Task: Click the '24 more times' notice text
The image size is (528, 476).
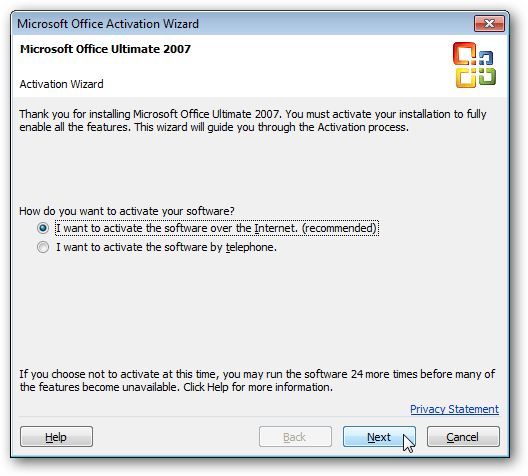Action: pos(257,380)
